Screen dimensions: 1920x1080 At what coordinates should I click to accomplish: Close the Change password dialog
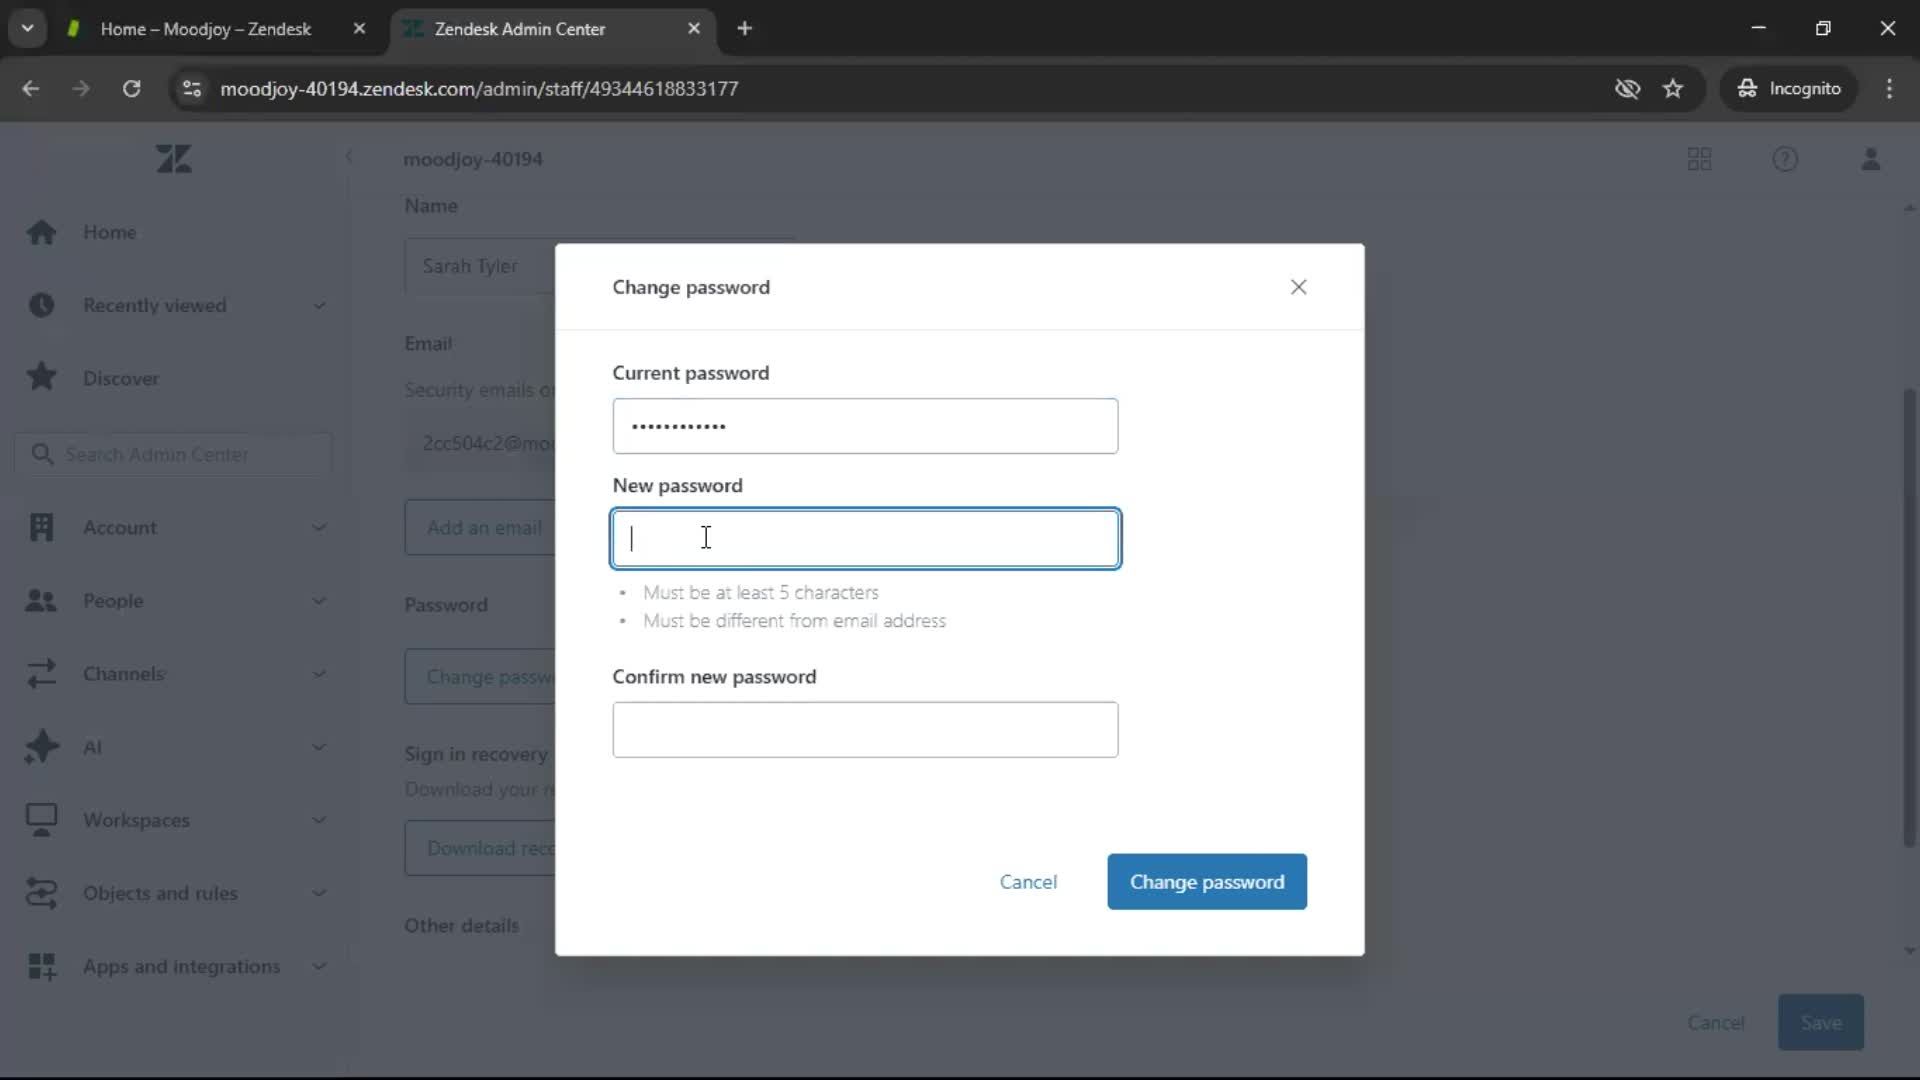[x=1298, y=287]
